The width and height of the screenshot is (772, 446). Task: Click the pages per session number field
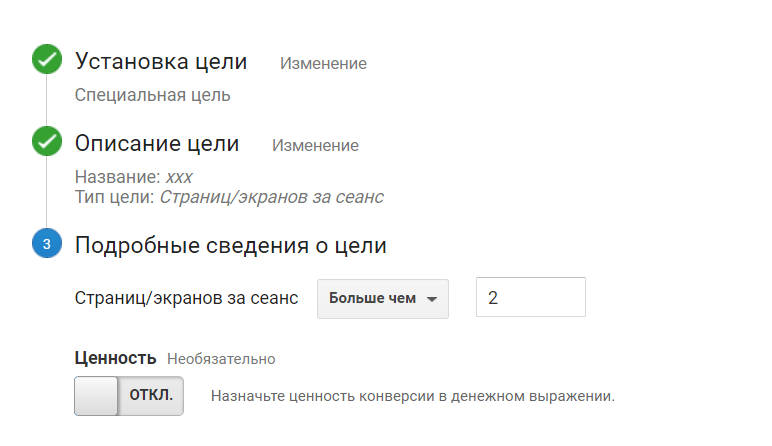point(530,298)
